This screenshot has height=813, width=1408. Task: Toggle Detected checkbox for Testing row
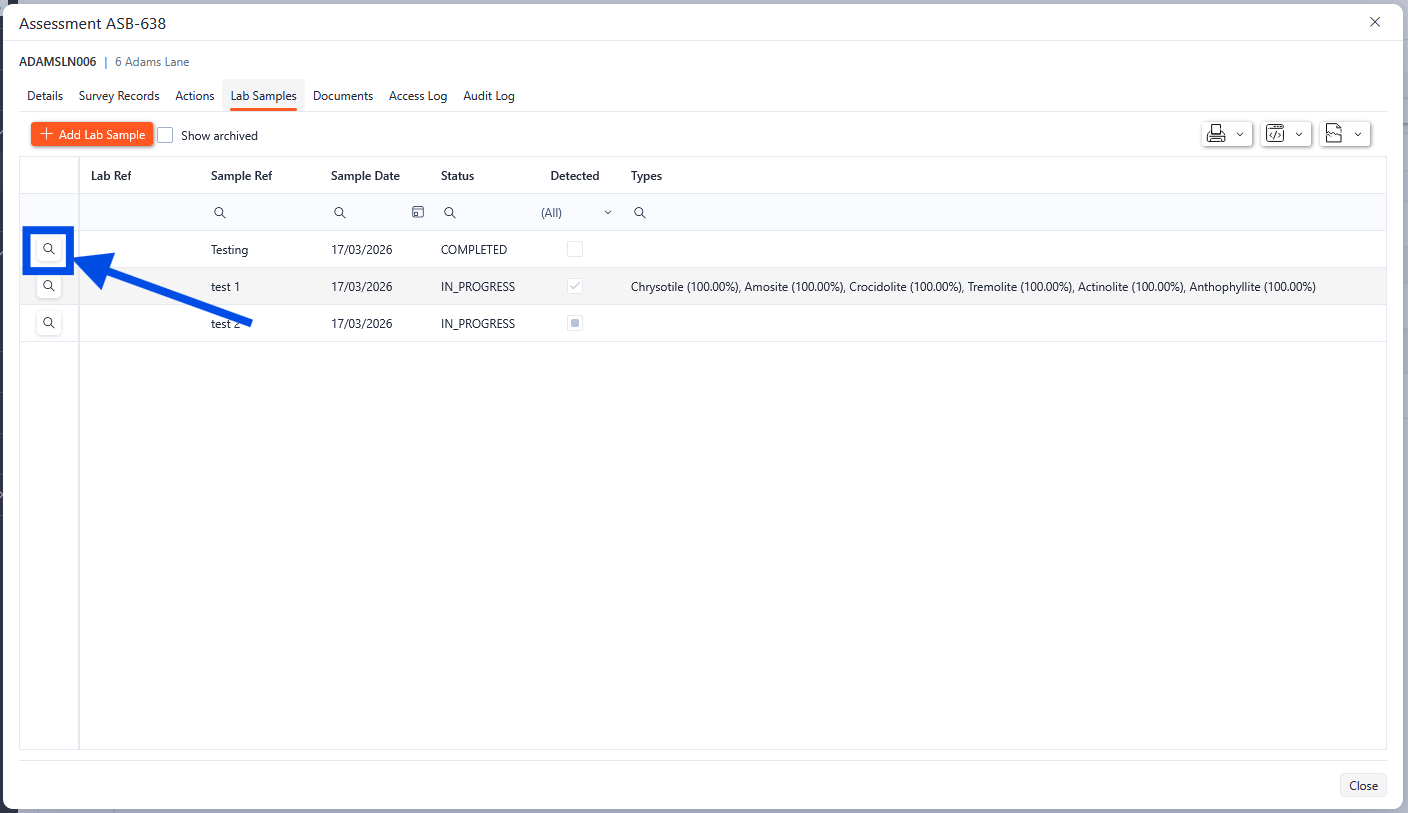tap(575, 249)
